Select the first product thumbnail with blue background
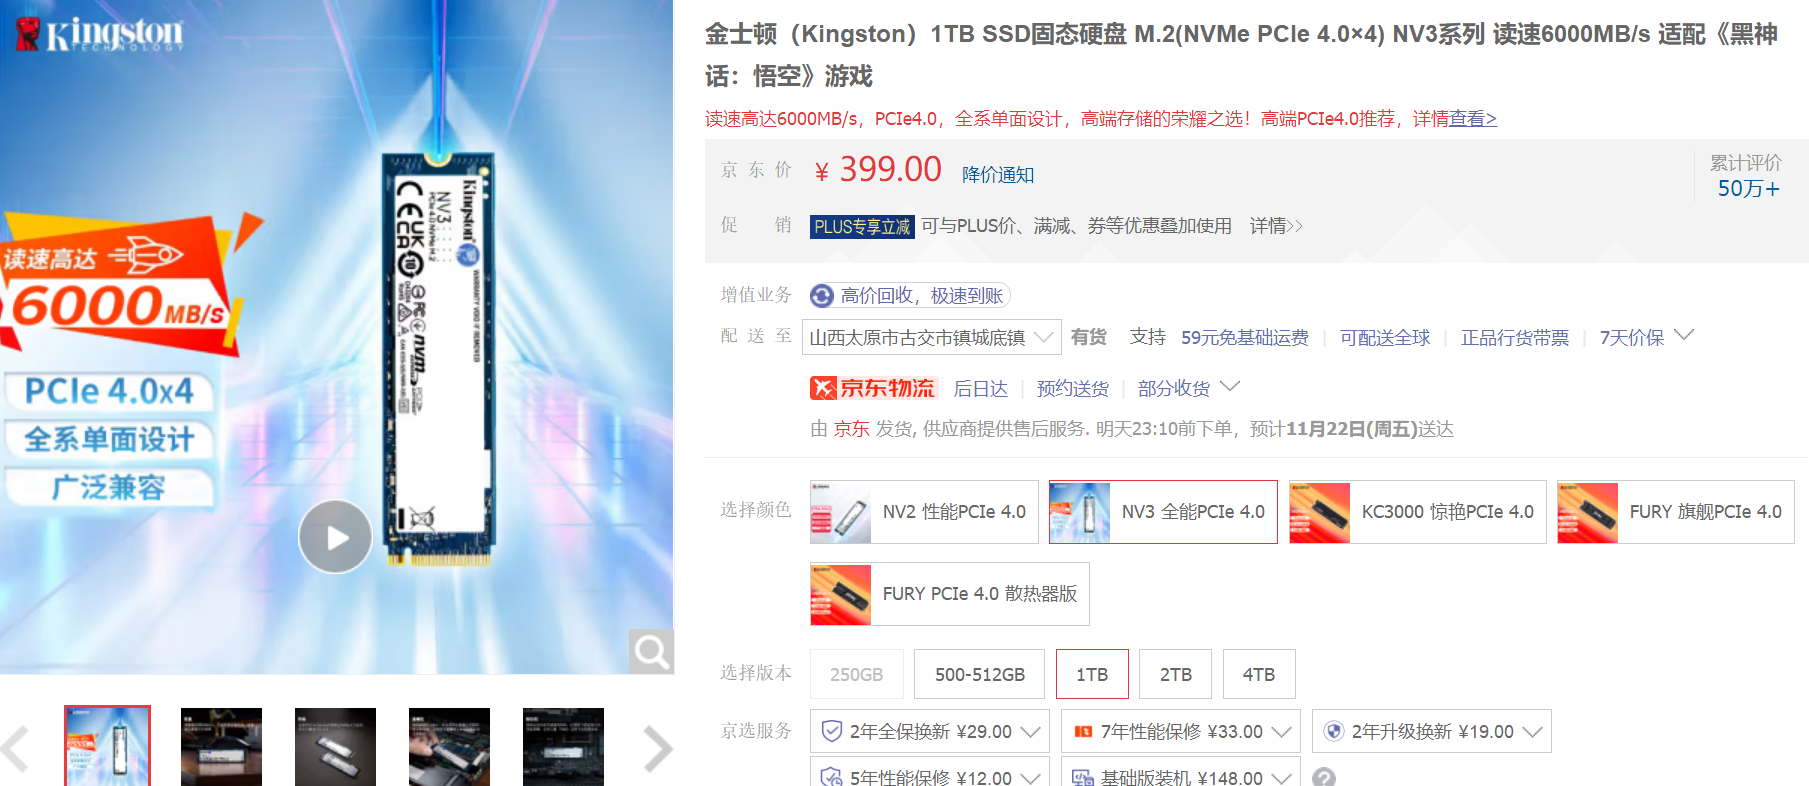Viewport: 1809px width, 786px height. (108, 746)
